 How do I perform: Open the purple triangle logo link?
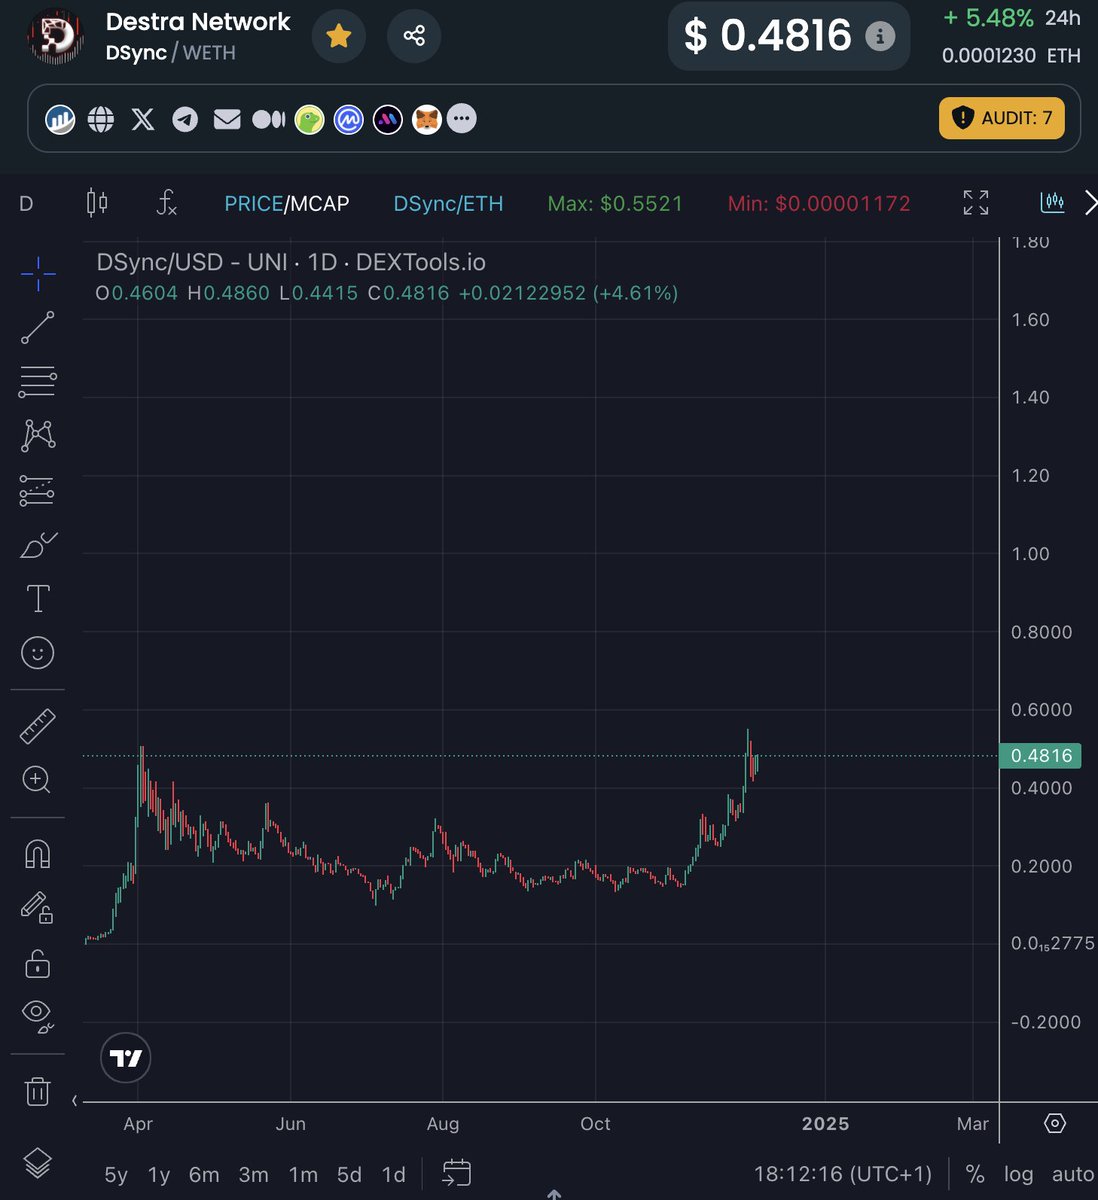(387, 120)
